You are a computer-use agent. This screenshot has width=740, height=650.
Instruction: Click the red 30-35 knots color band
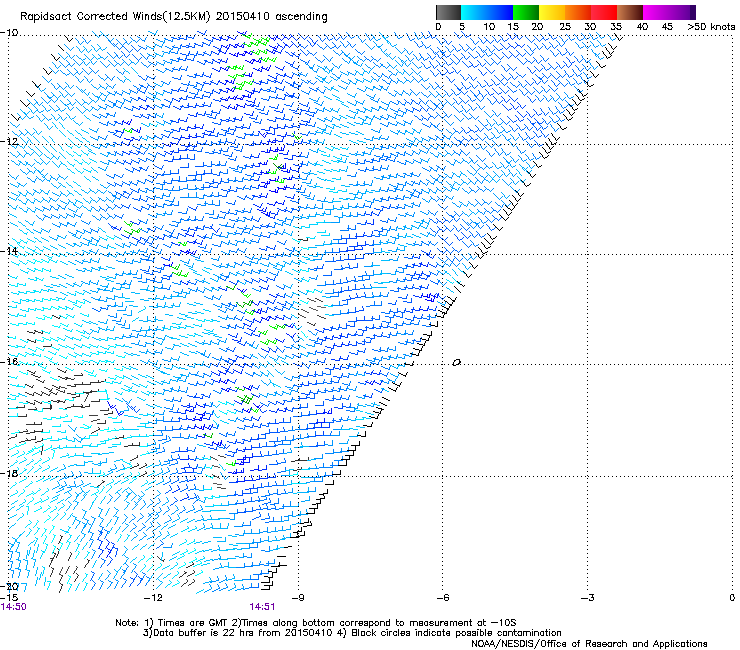click(x=604, y=12)
